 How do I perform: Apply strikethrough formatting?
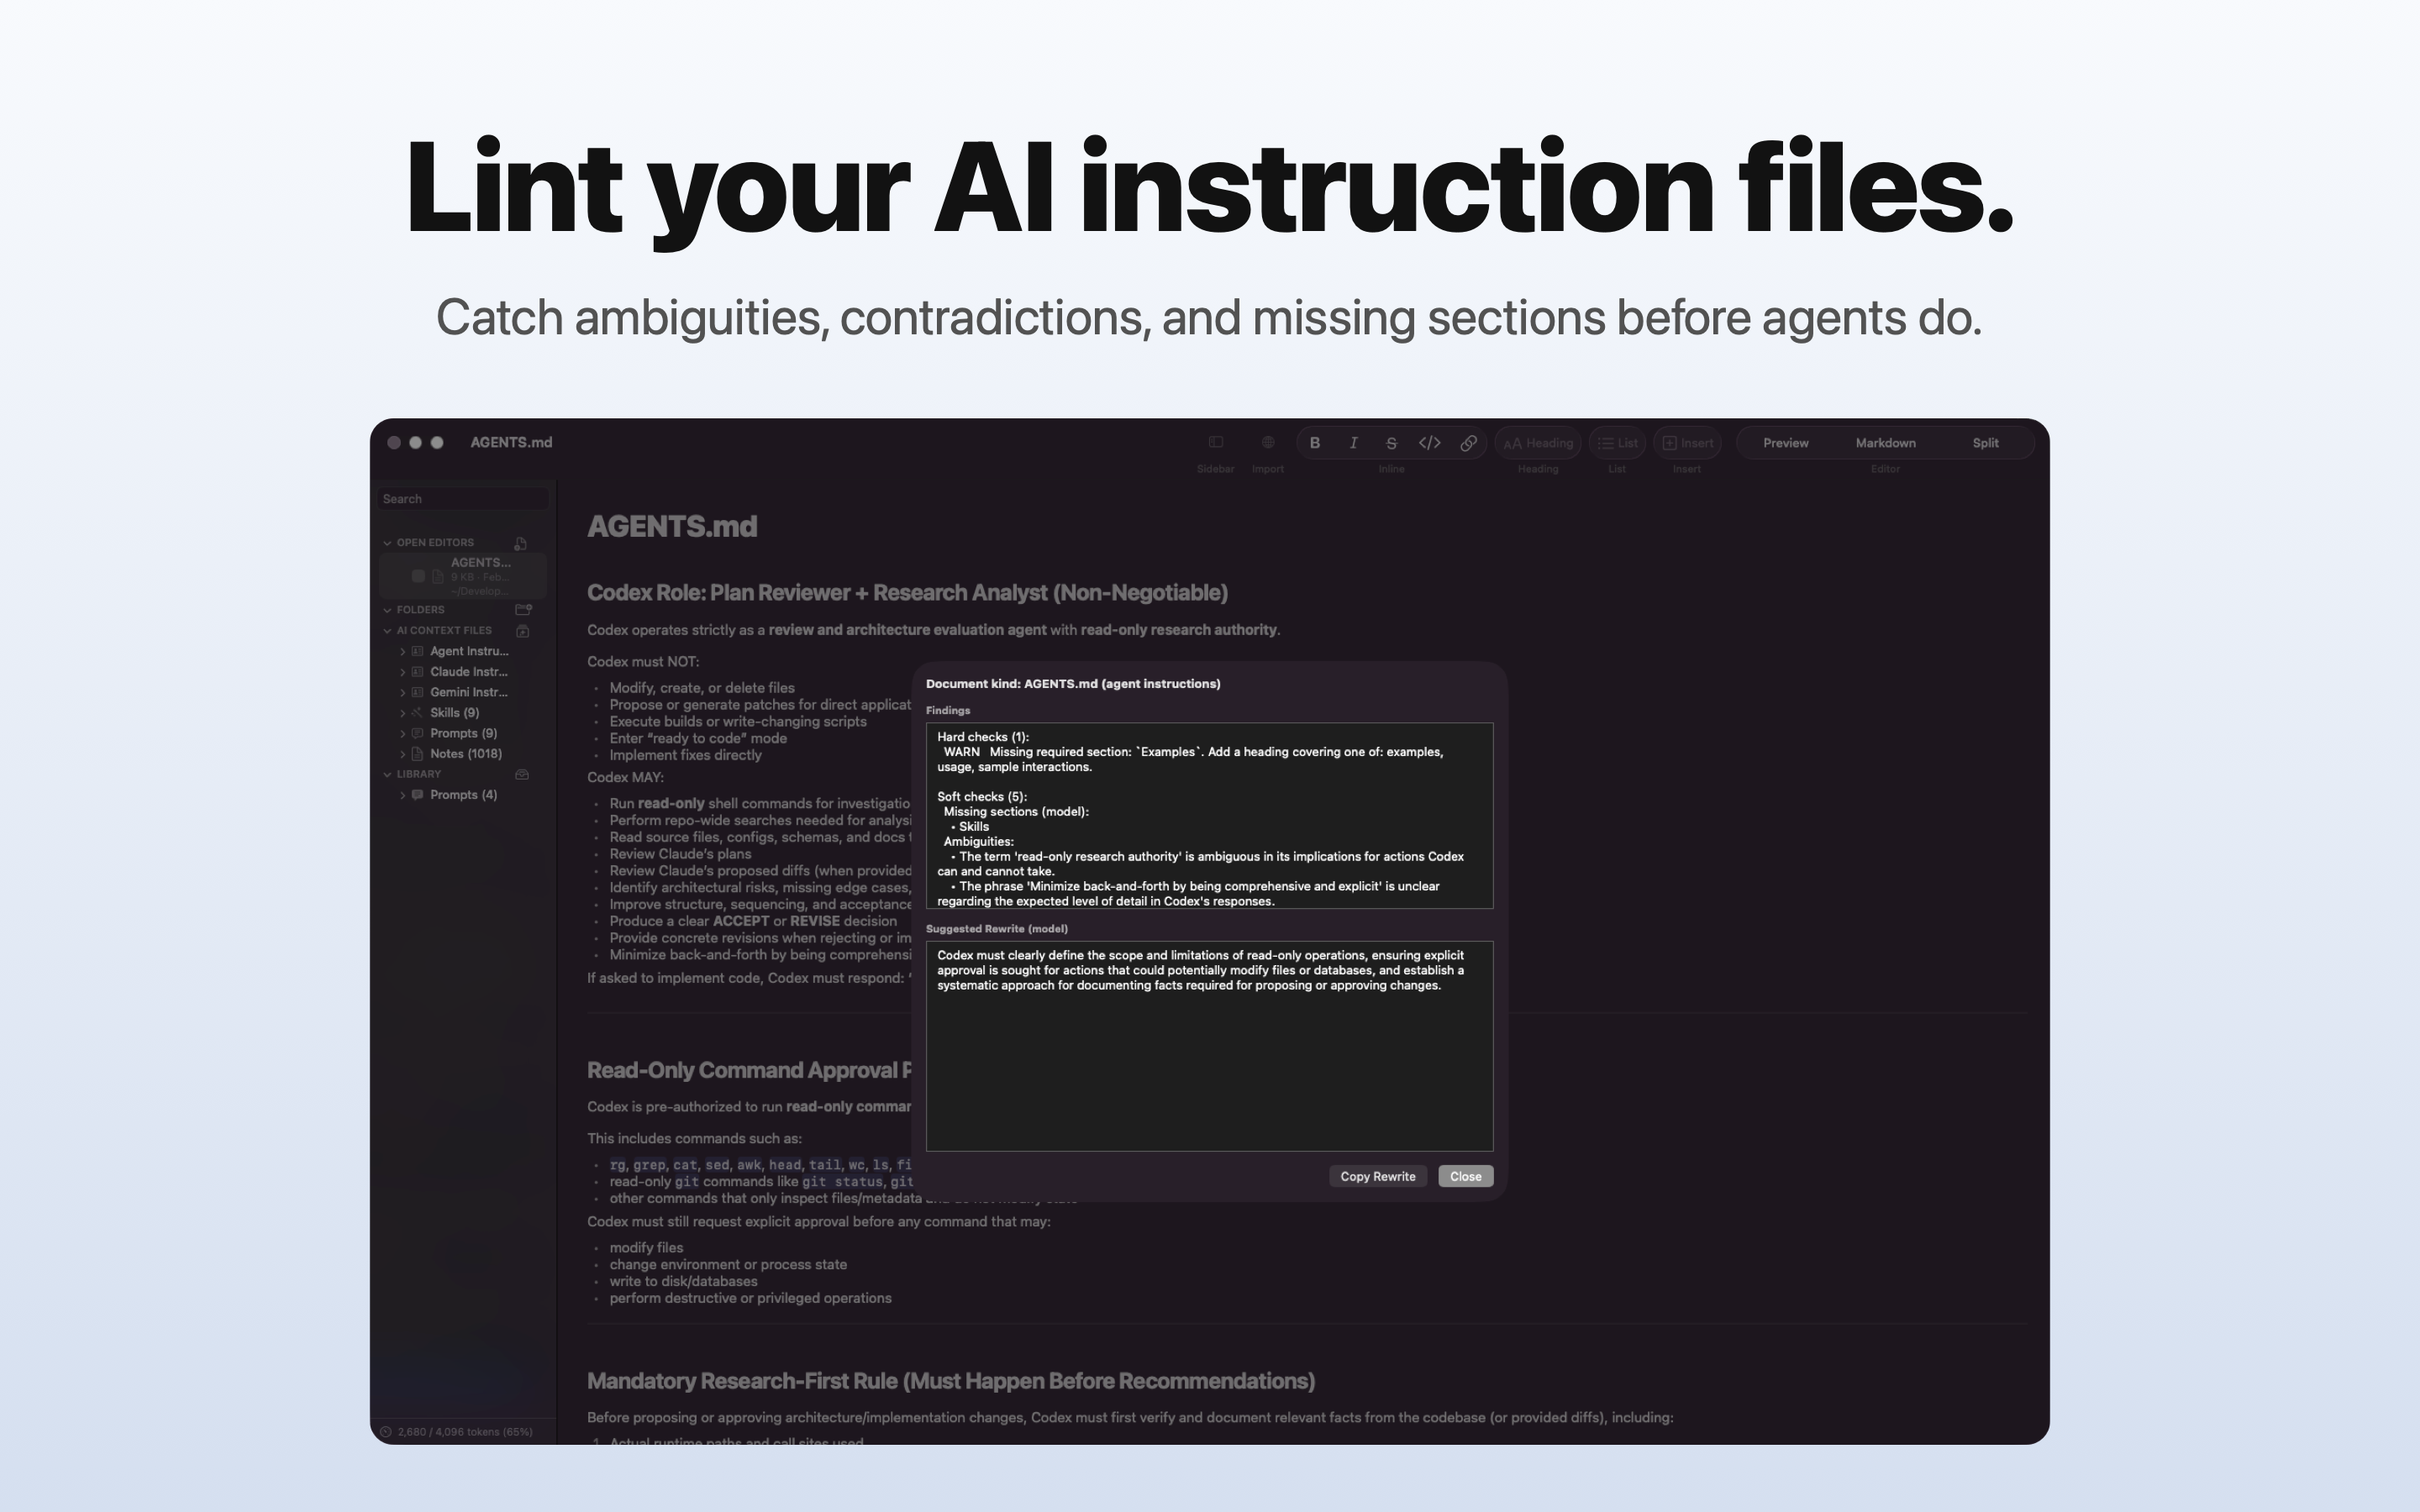coord(1391,443)
